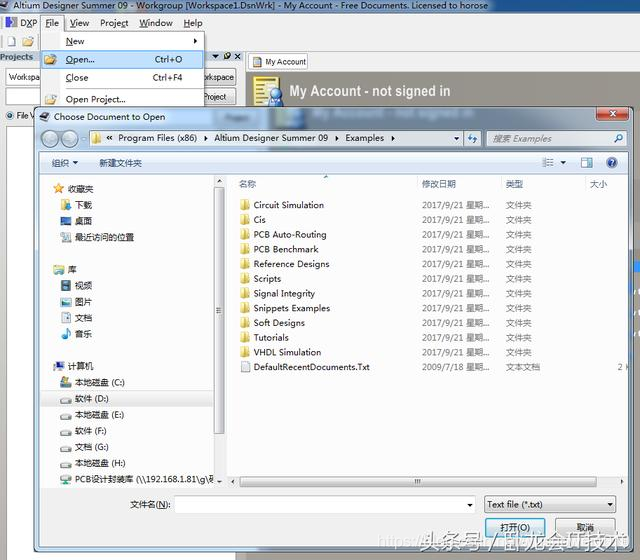Choose Open Project... in File menu

pyautogui.click(x=122, y=99)
